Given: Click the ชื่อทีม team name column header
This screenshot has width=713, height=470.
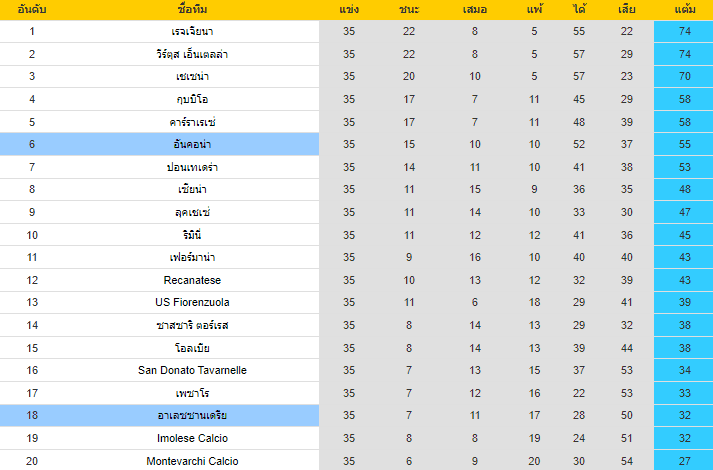Looking at the screenshot, I should click(192, 10).
